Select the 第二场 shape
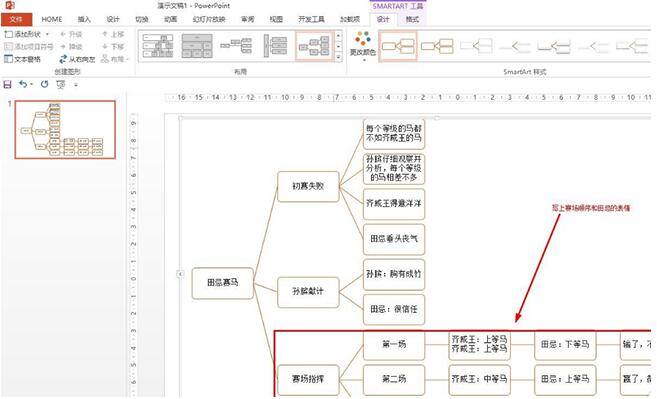The height and width of the screenshot is (399, 657). pos(394,379)
